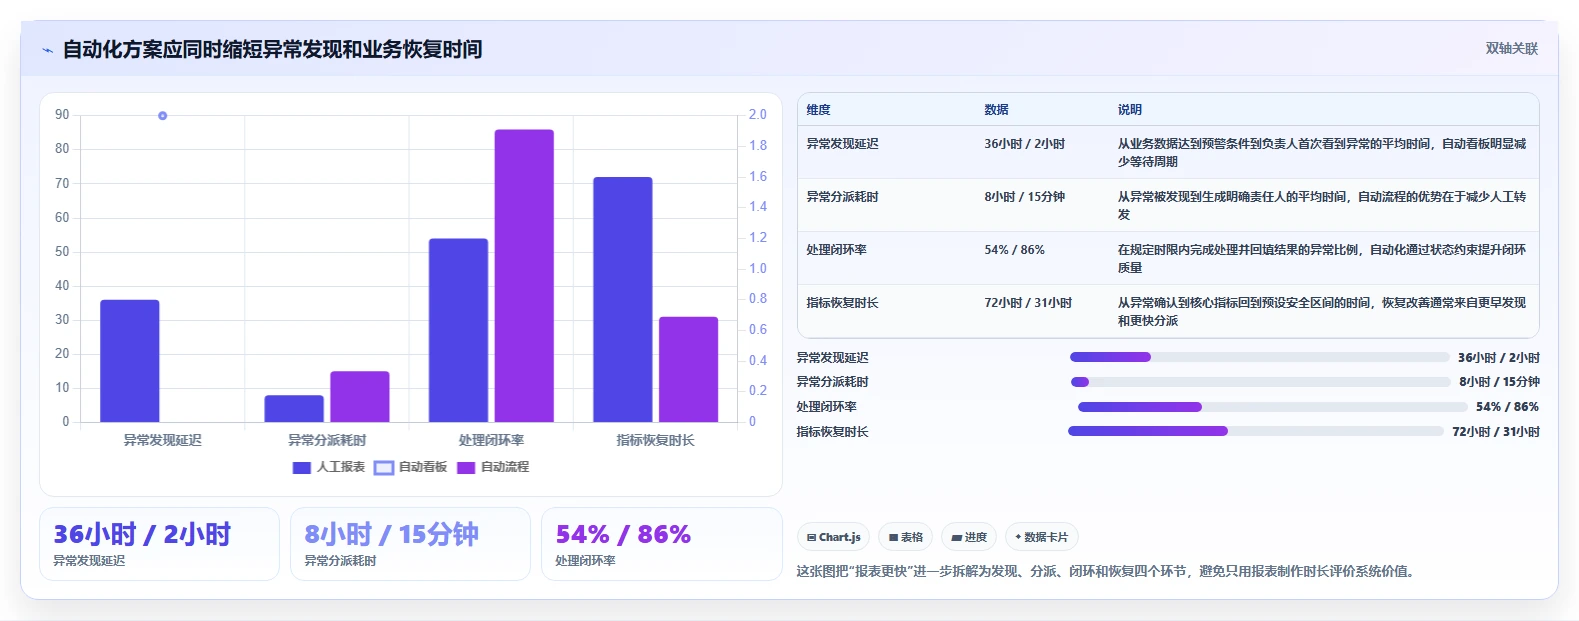Click the 异常分派耗时 label on the chart x-axis
This screenshot has width=1579, height=621.
click(327, 440)
